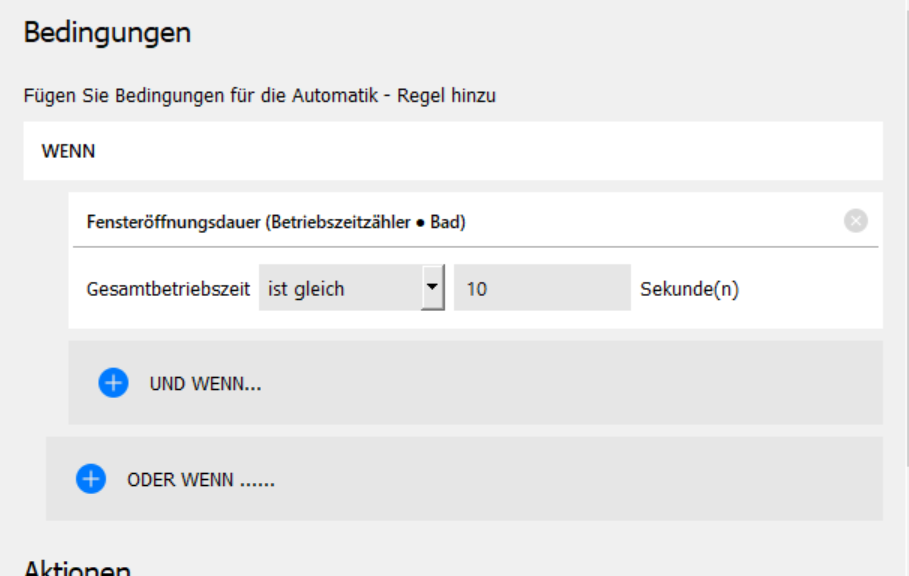The height and width of the screenshot is (576, 909).
Task: Click the "(Betriebszeitzähler • Bad)" device text
Action: pyautogui.click(x=366, y=222)
